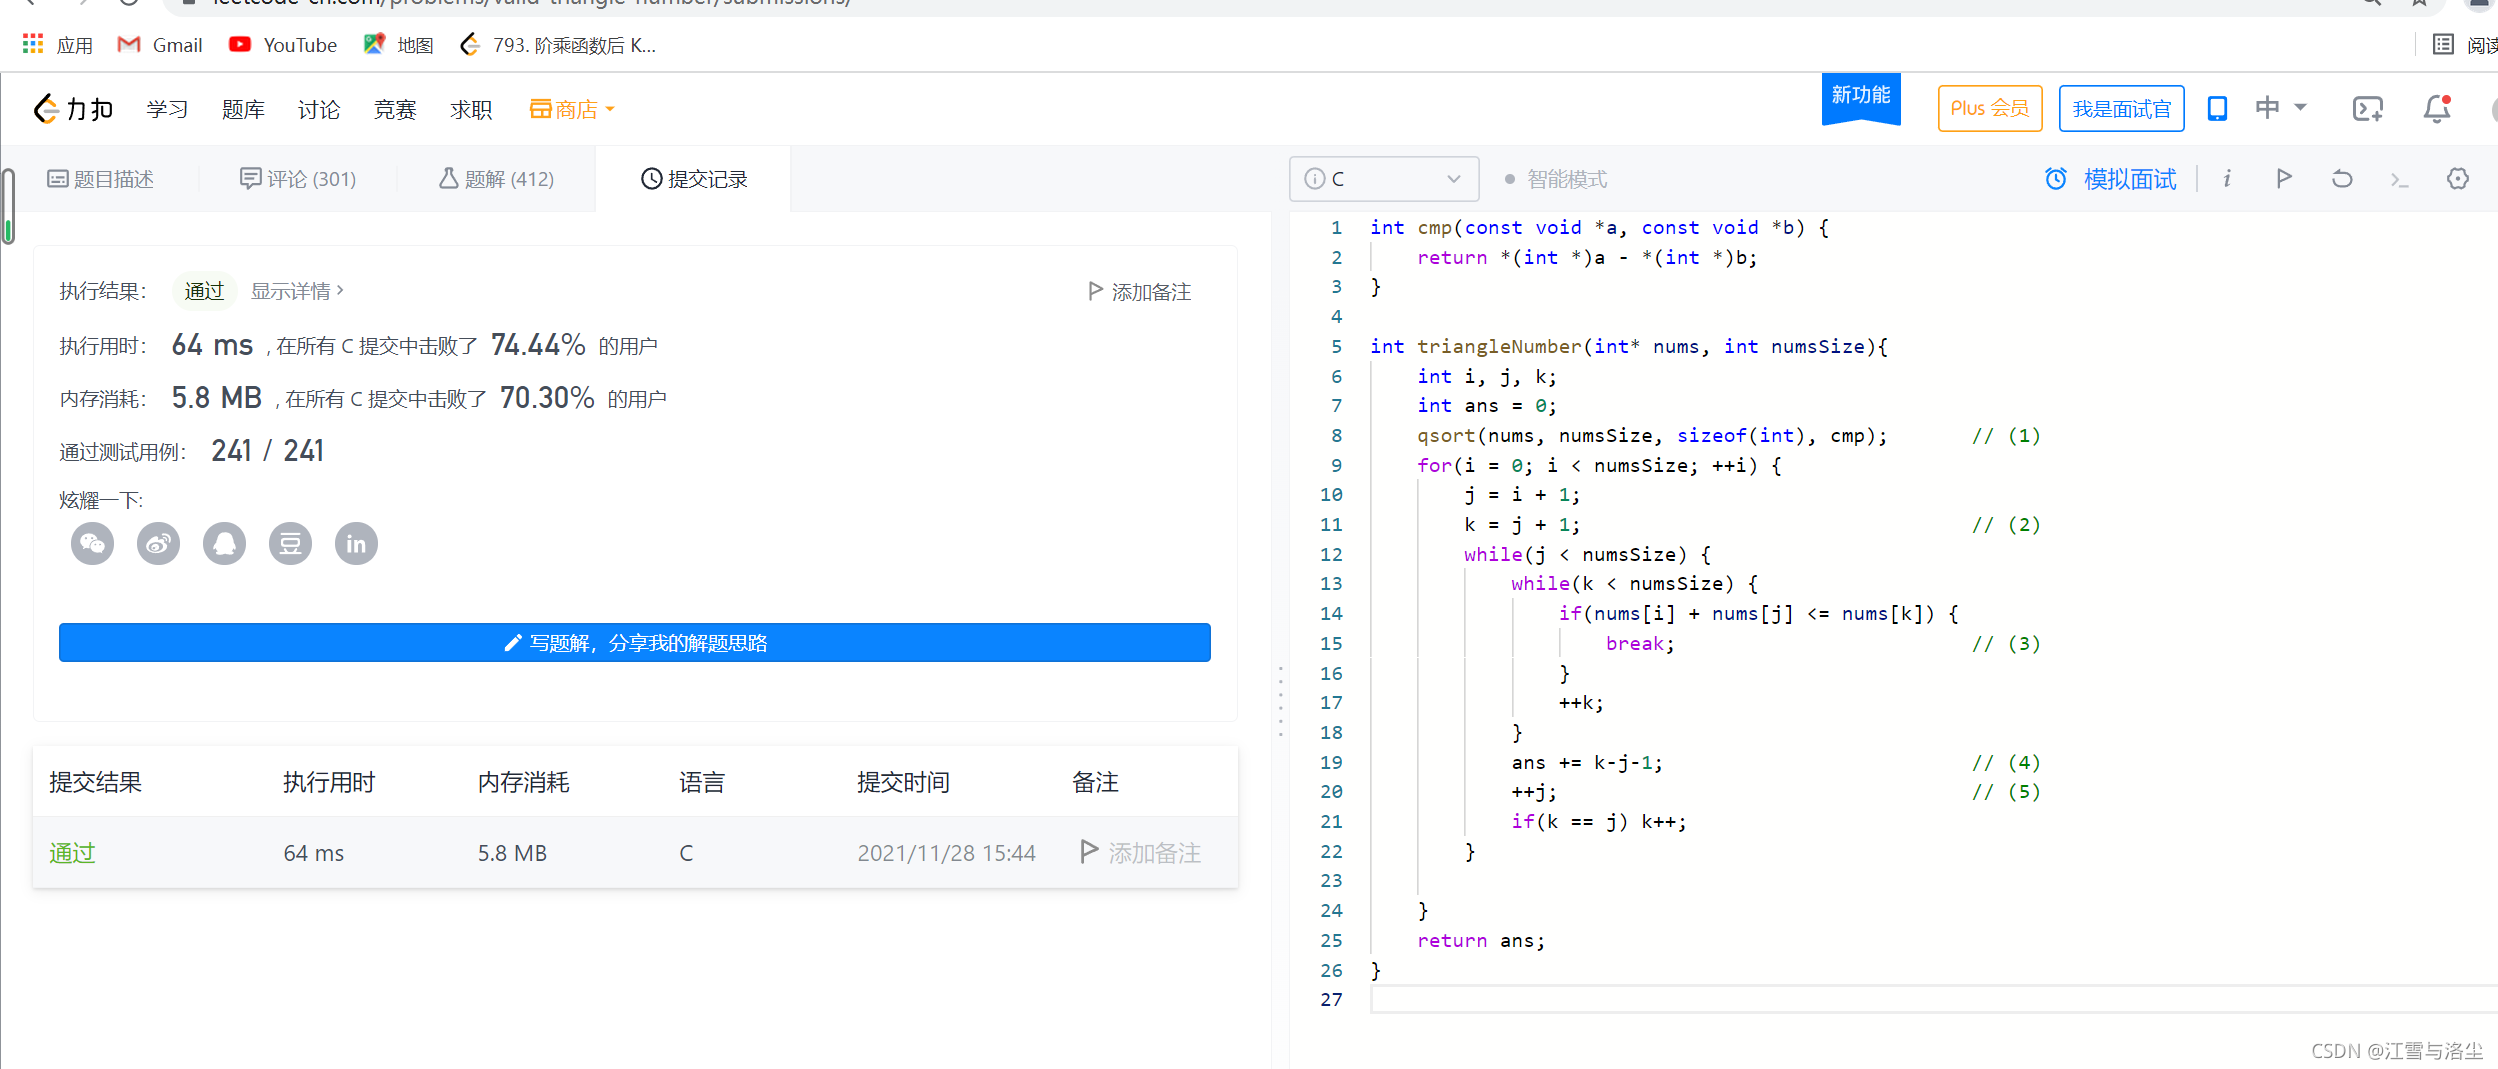Screen dimensions: 2498x1069
Task: Click the empty code line 27
Action: pyautogui.click(x=1934, y=999)
